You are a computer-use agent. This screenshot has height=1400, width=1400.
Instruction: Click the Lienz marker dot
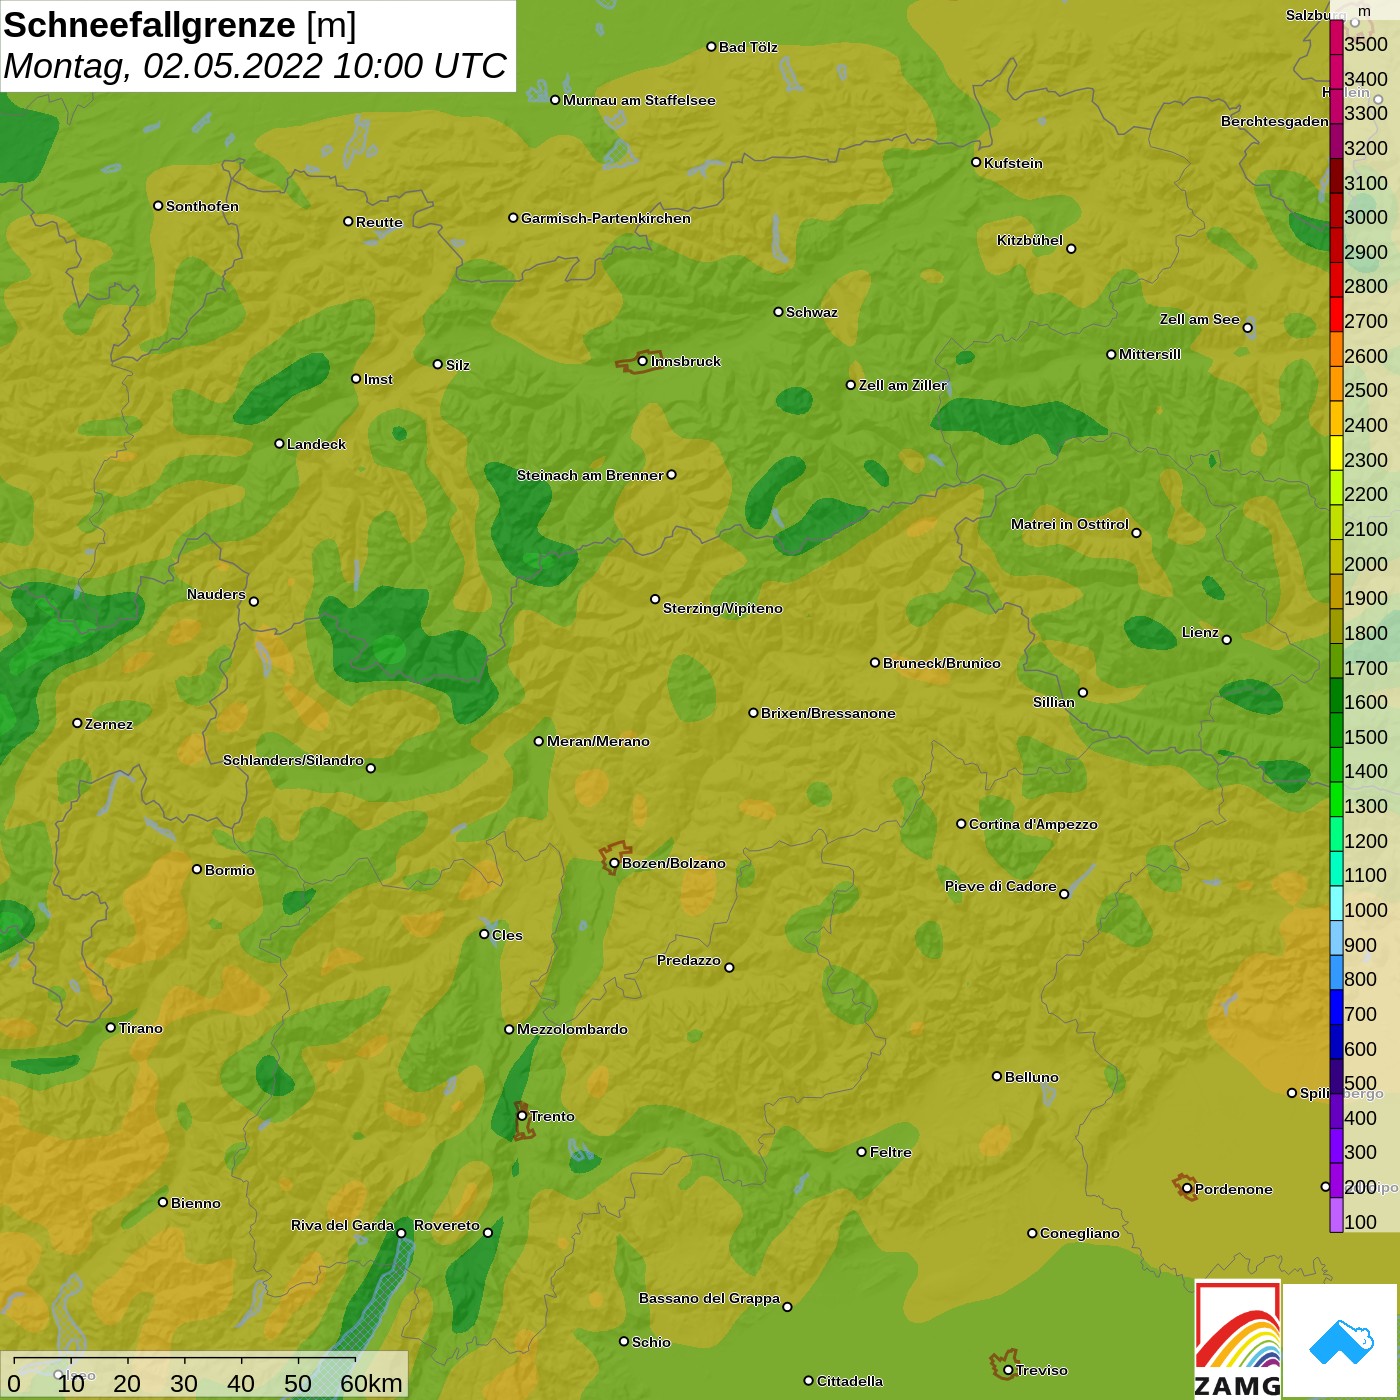click(1227, 640)
